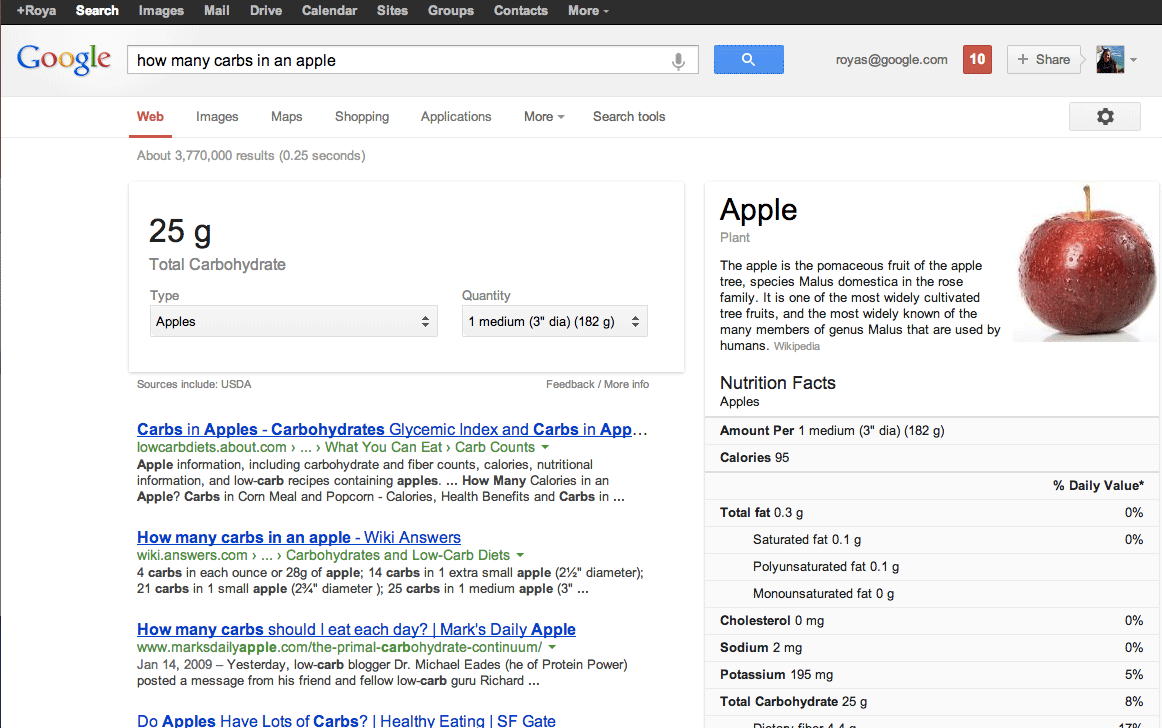Open the Wiki Answers carbs result link
Viewport: 1162px width, 728px height.
pyautogui.click(x=299, y=538)
